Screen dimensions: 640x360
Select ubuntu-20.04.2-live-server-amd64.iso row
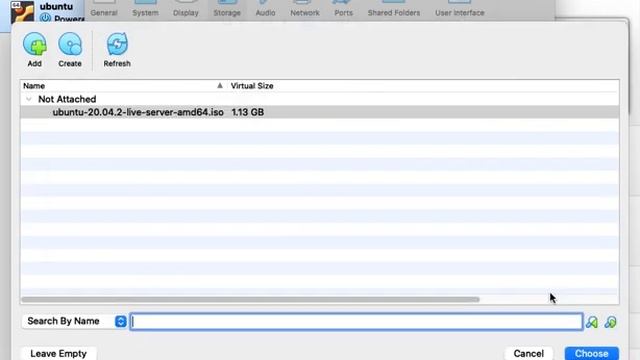[x=320, y=112]
